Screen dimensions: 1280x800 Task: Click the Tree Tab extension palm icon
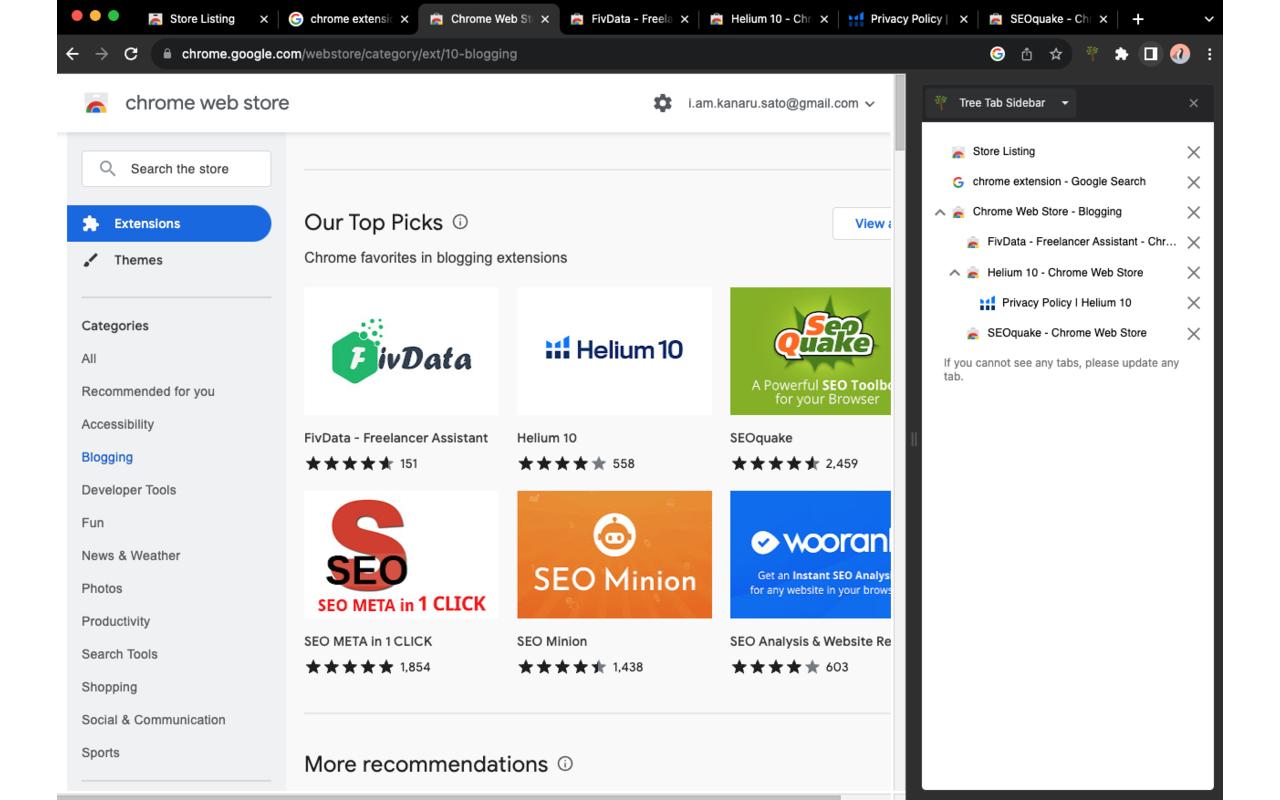(1092, 54)
